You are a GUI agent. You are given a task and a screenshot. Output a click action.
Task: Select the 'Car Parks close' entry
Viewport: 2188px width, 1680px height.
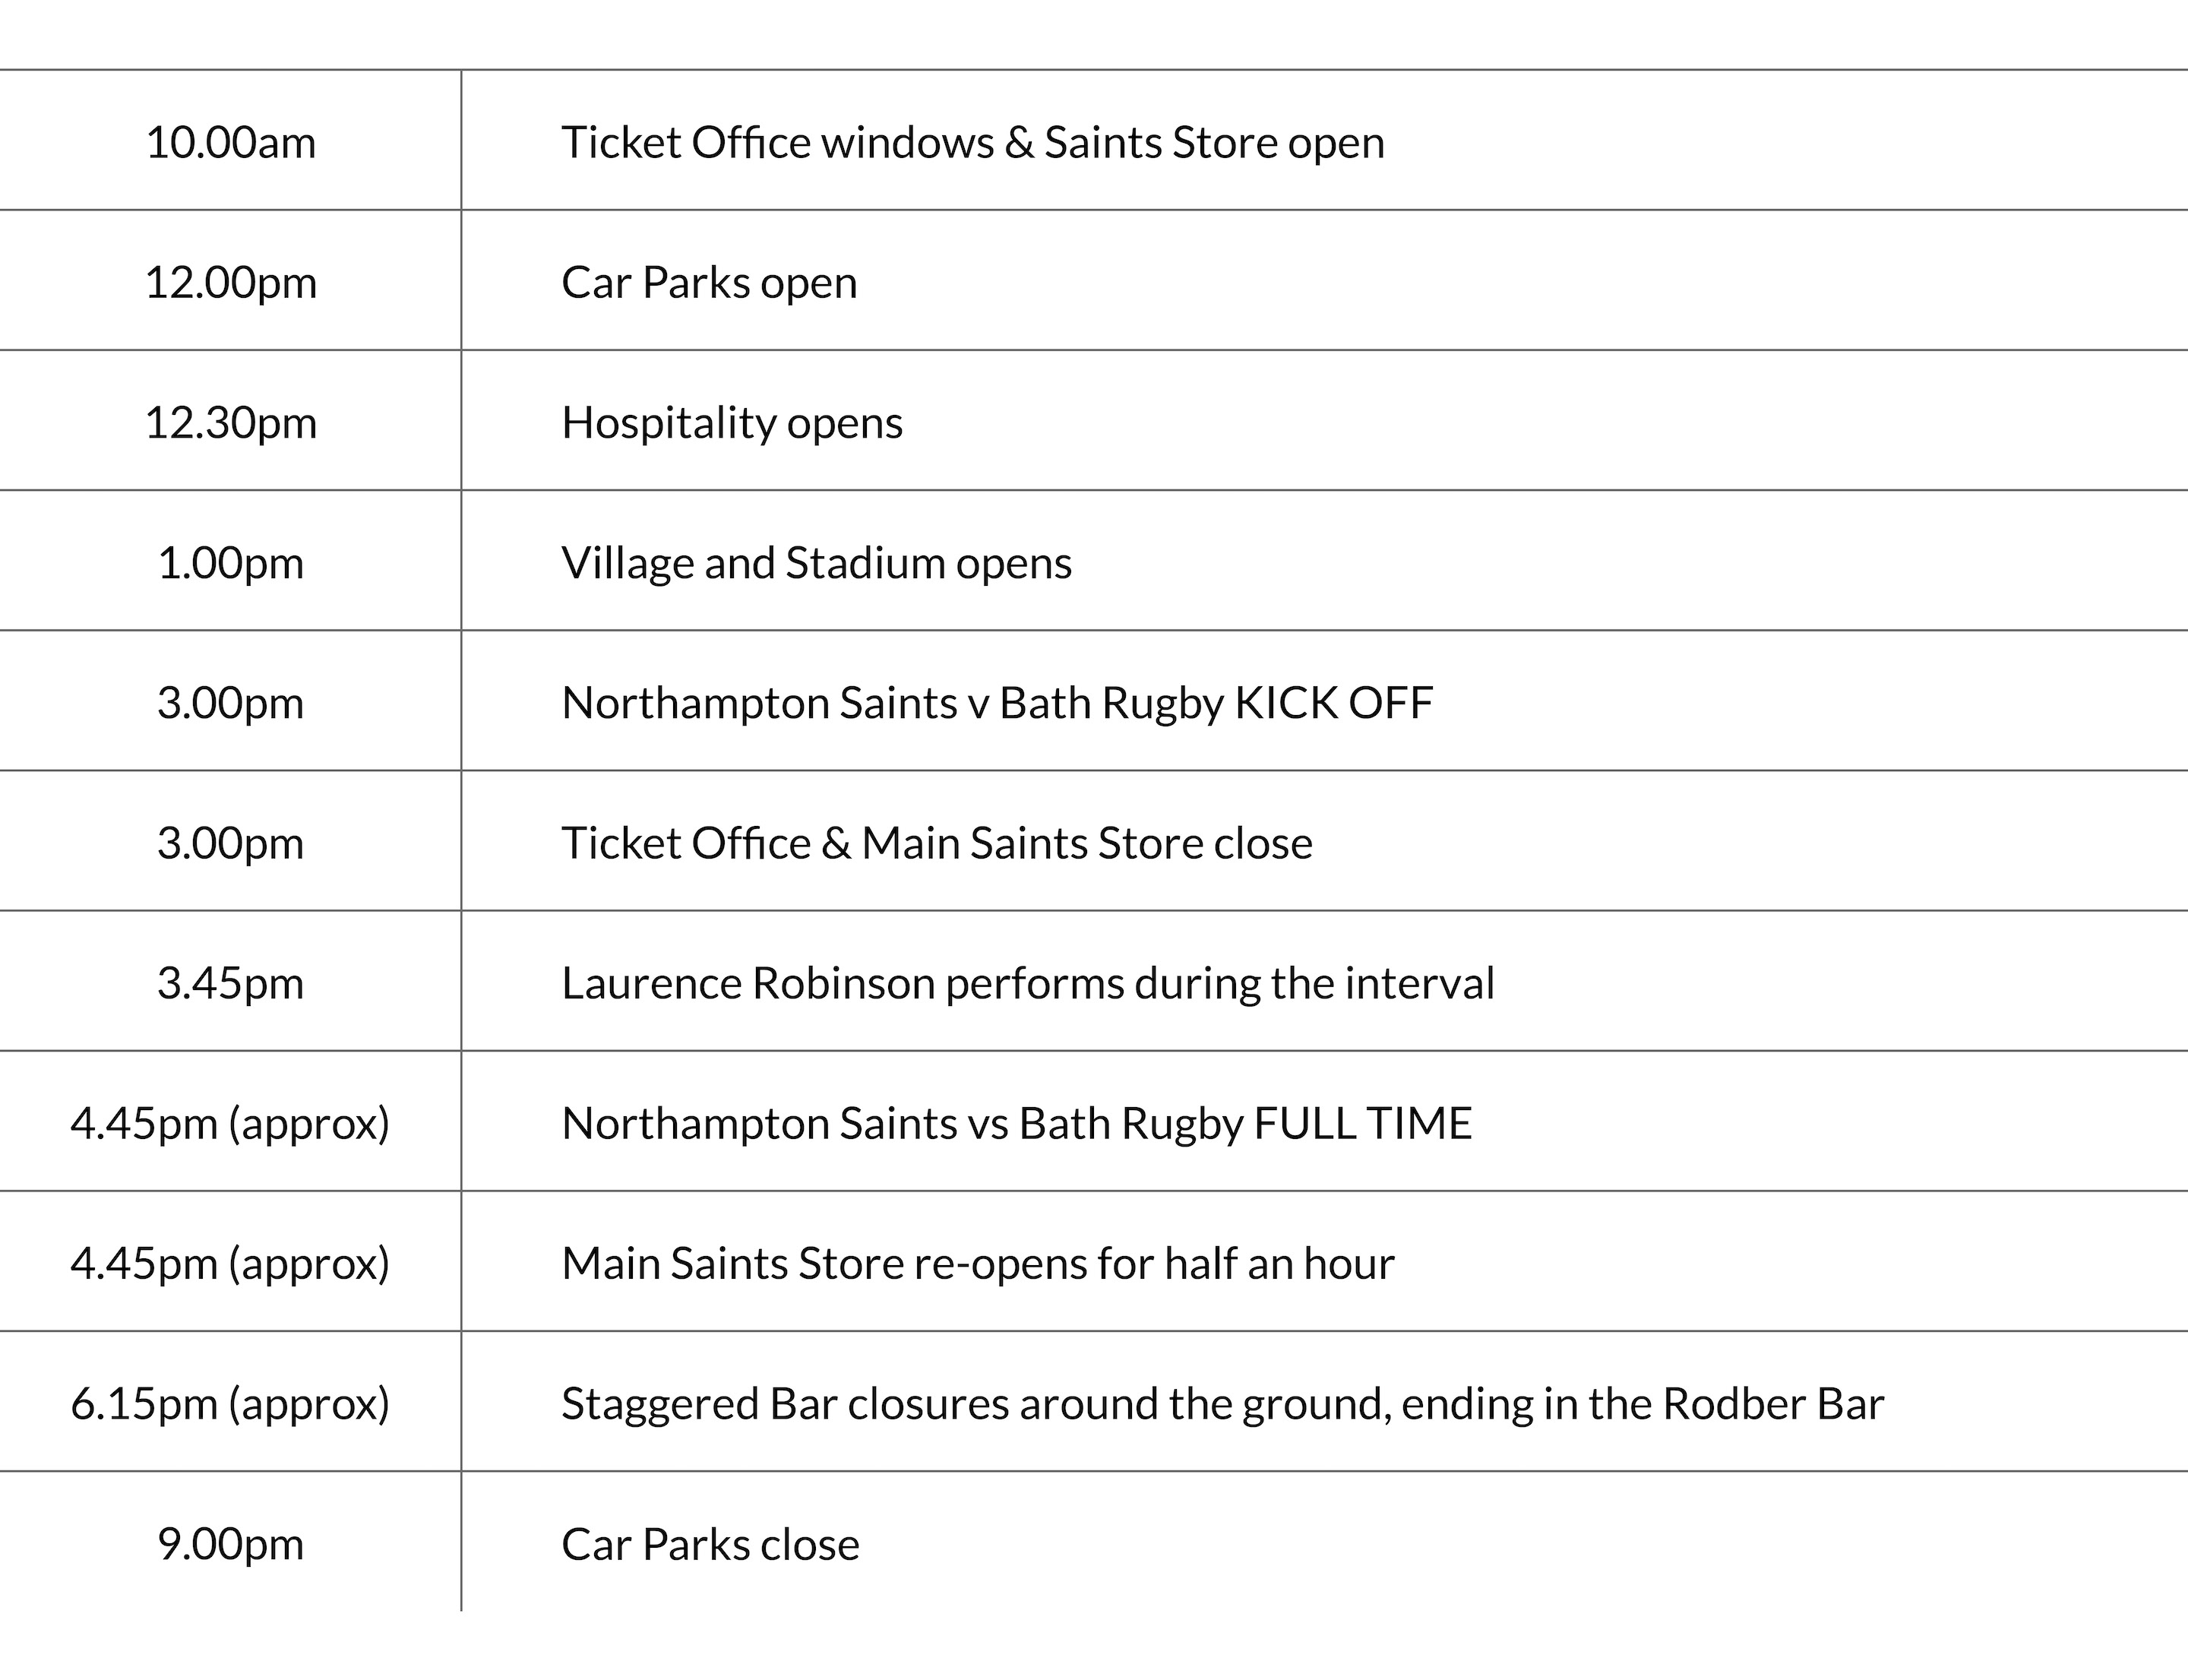click(710, 1544)
